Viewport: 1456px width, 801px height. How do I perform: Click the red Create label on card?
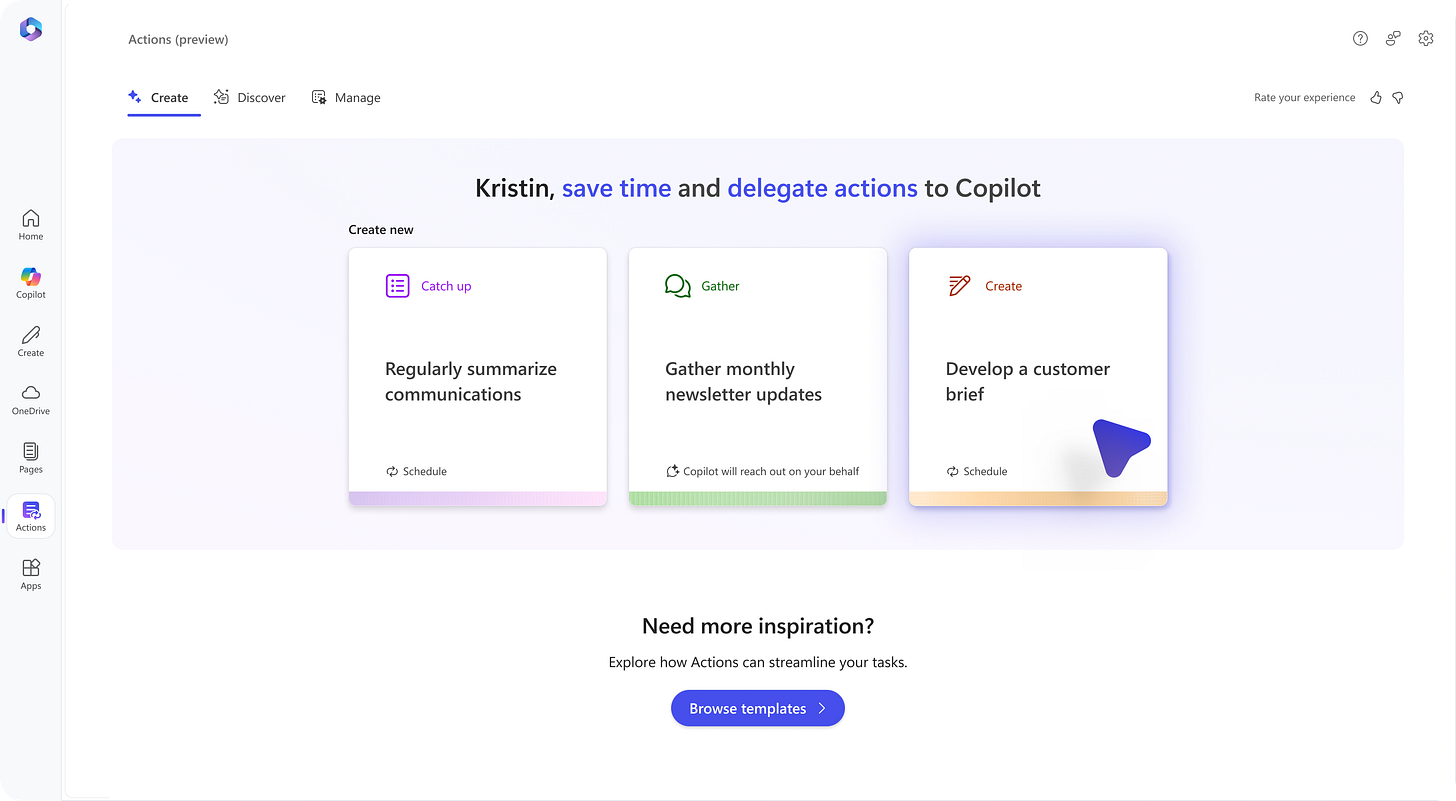pyautogui.click(x=1003, y=286)
